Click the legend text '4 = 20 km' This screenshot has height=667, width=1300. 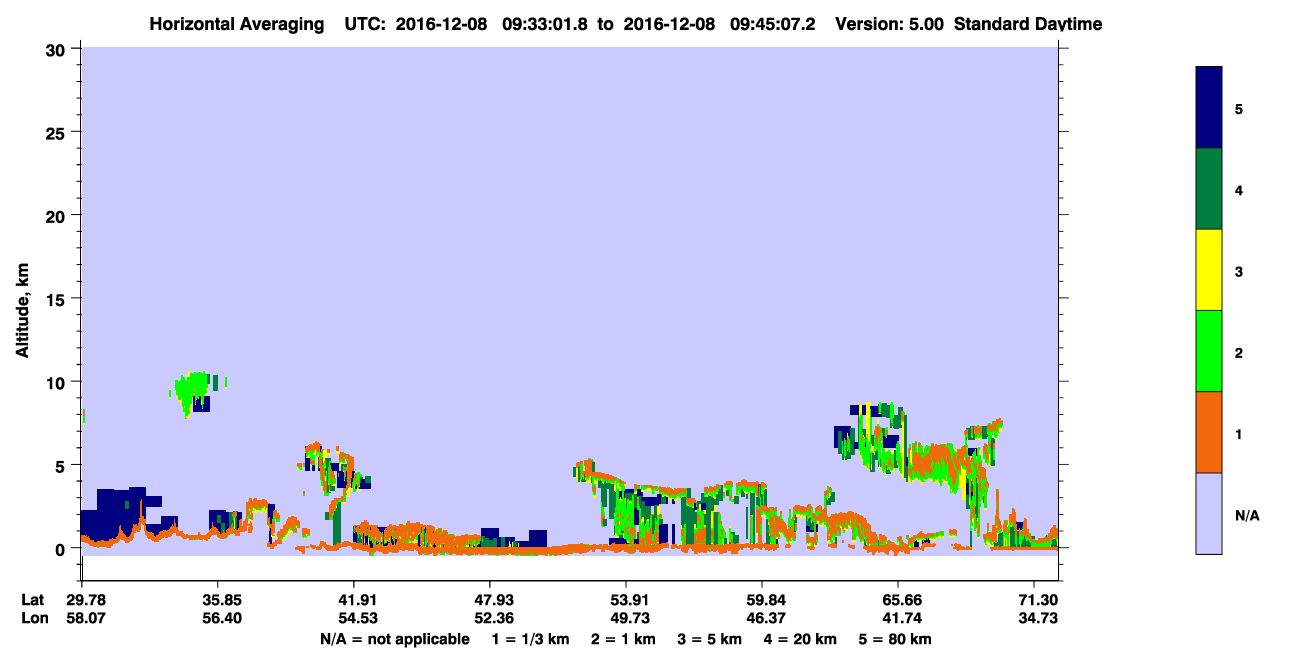tap(802, 639)
